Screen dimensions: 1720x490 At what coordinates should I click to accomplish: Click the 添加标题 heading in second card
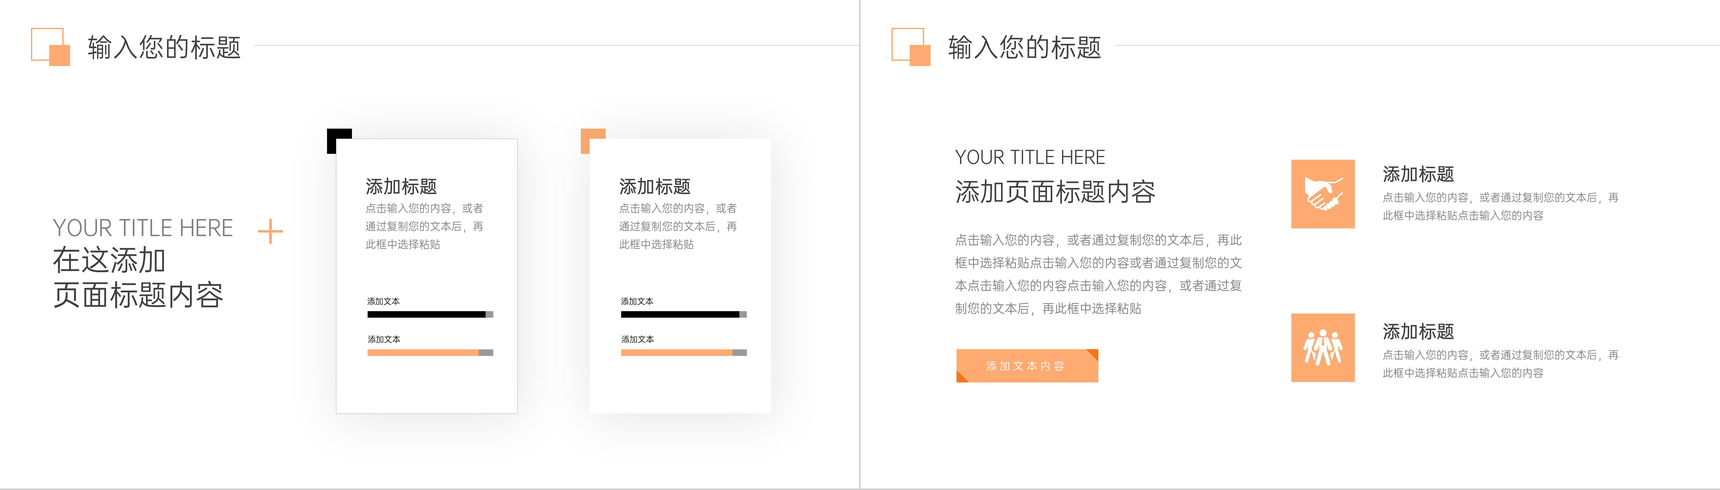click(x=655, y=186)
